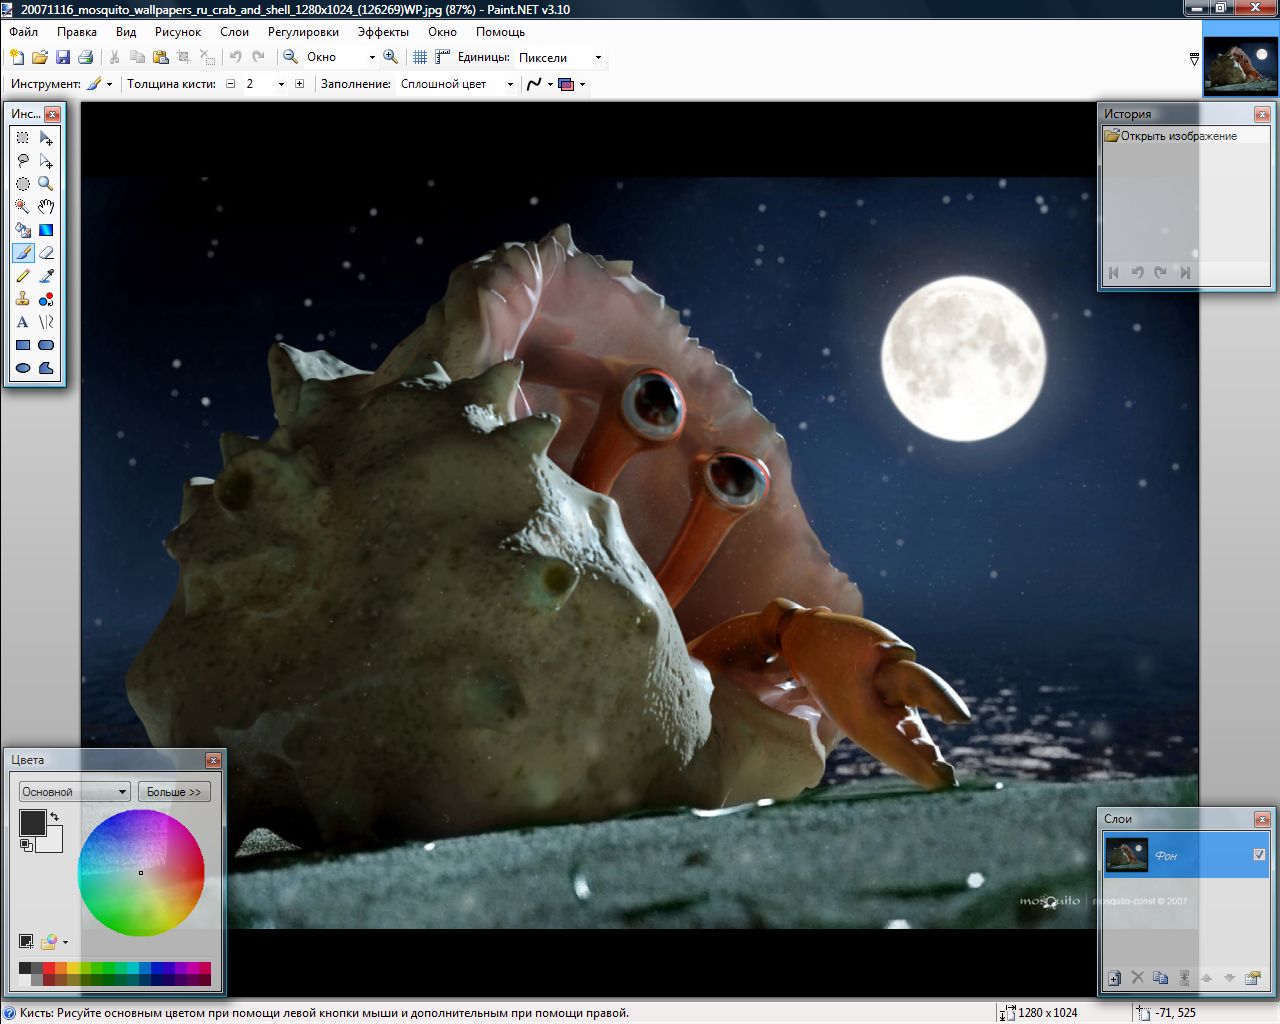Pick a color from the color wheel
The image size is (1280, 1024).
pyautogui.click(x=141, y=873)
